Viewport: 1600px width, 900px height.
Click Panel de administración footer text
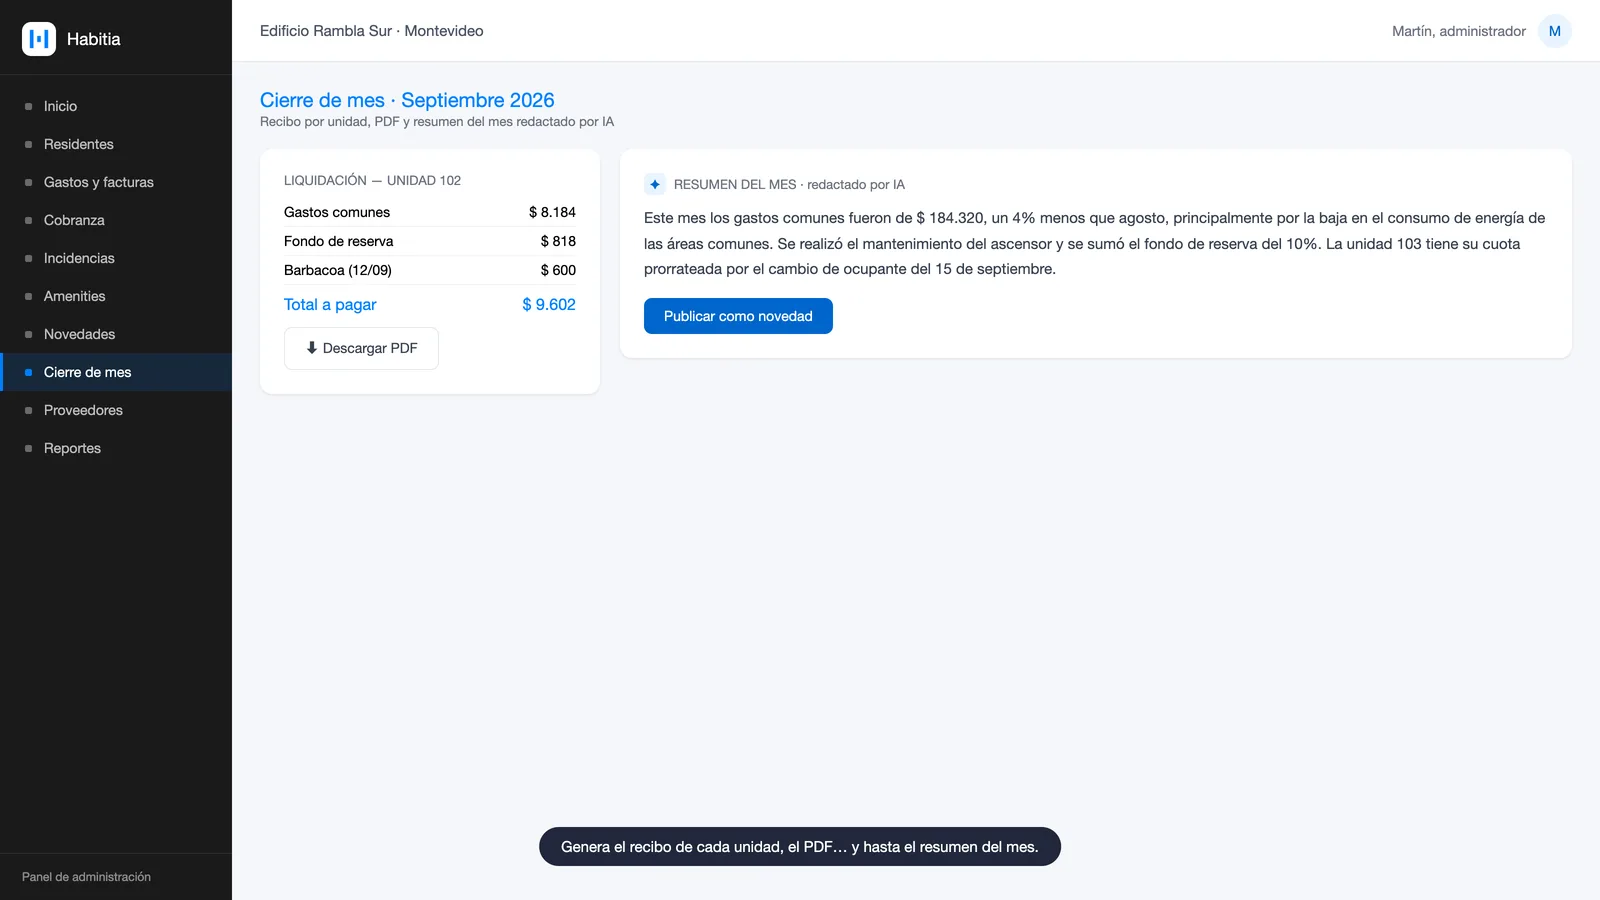[86, 877]
